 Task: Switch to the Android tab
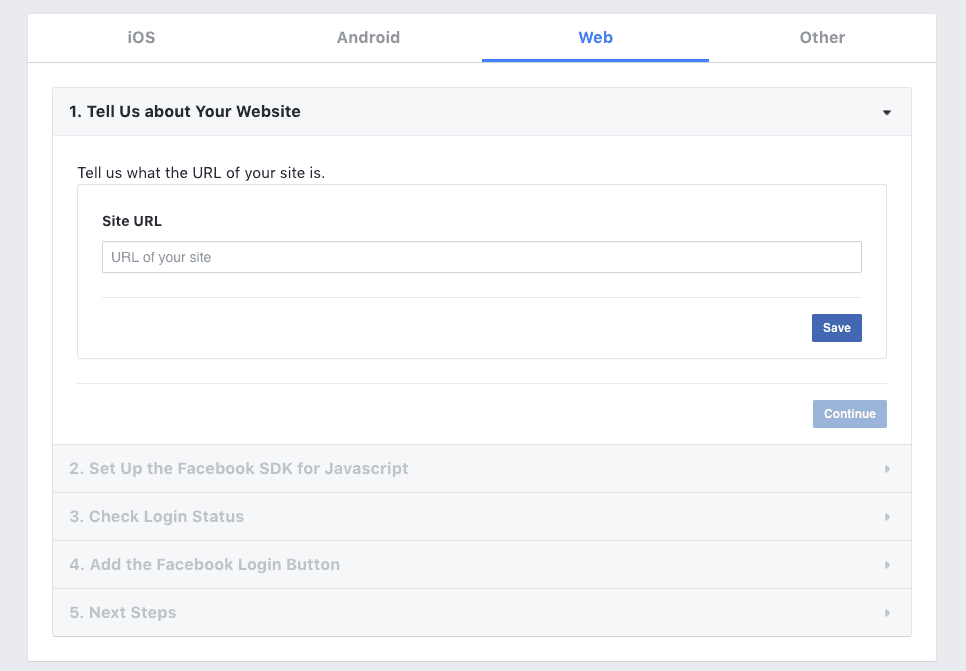[368, 38]
